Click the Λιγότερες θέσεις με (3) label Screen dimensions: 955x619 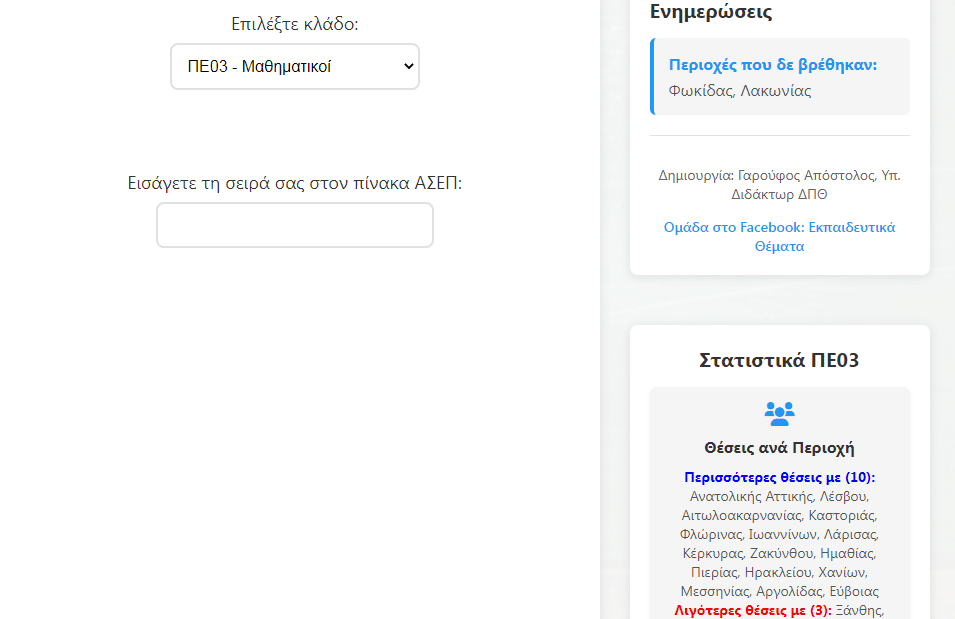(753, 610)
